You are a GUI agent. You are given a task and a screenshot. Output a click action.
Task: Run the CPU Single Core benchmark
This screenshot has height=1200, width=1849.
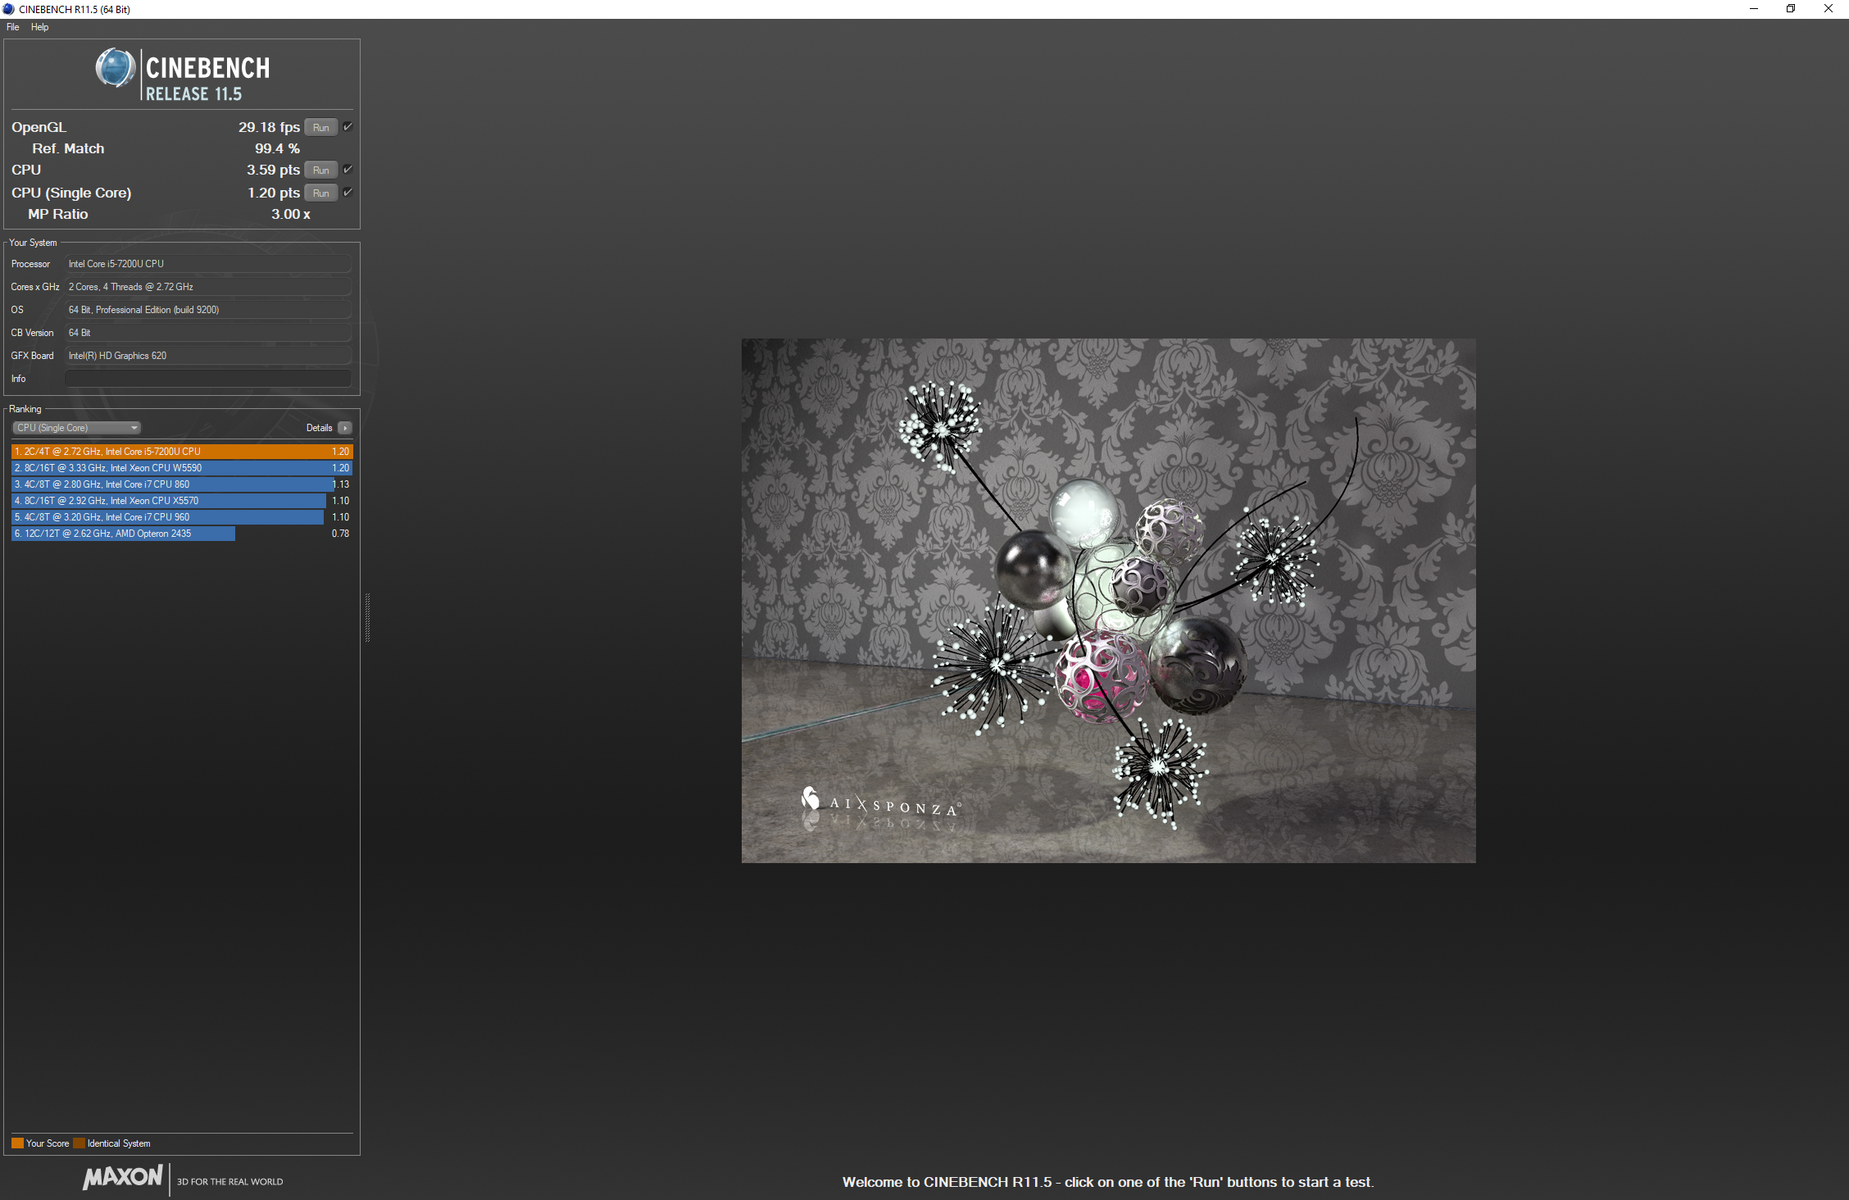coord(320,193)
